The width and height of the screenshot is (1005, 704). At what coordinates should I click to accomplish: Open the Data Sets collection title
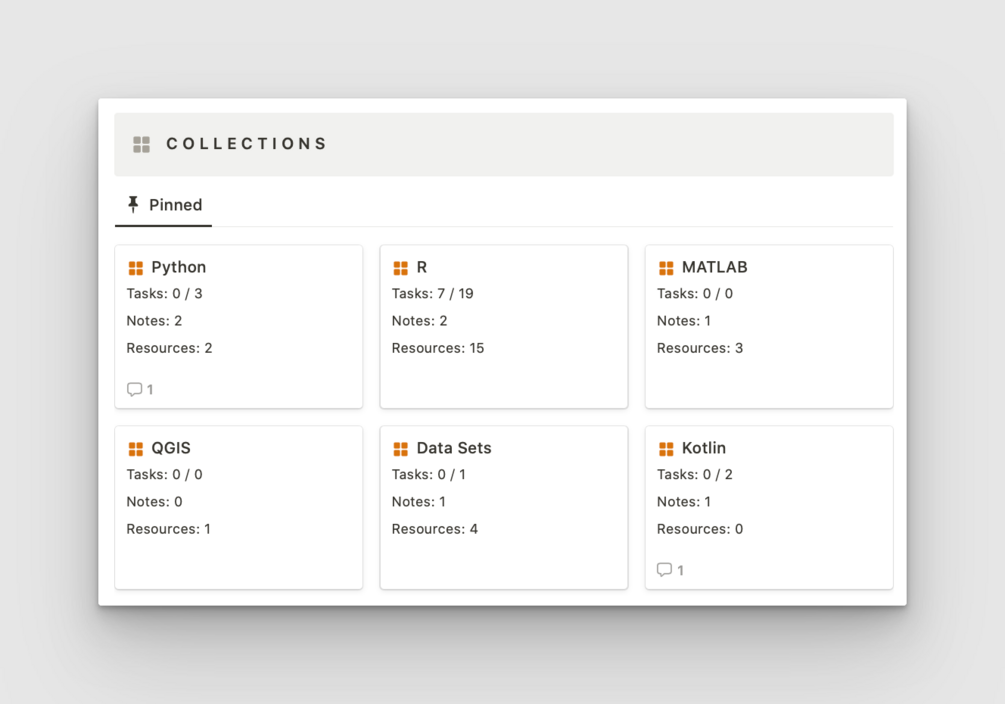[454, 448]
